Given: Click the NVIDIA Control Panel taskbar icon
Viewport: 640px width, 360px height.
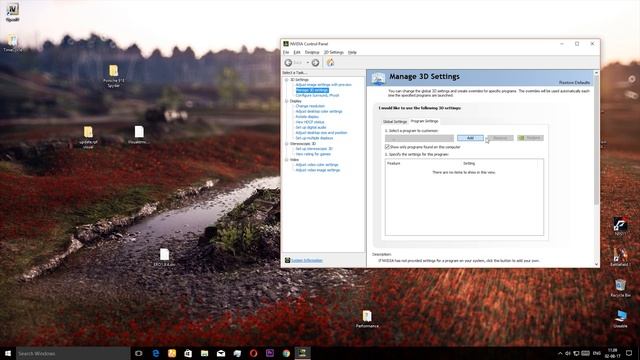Looking at the screenshot, I should [302, 353].
